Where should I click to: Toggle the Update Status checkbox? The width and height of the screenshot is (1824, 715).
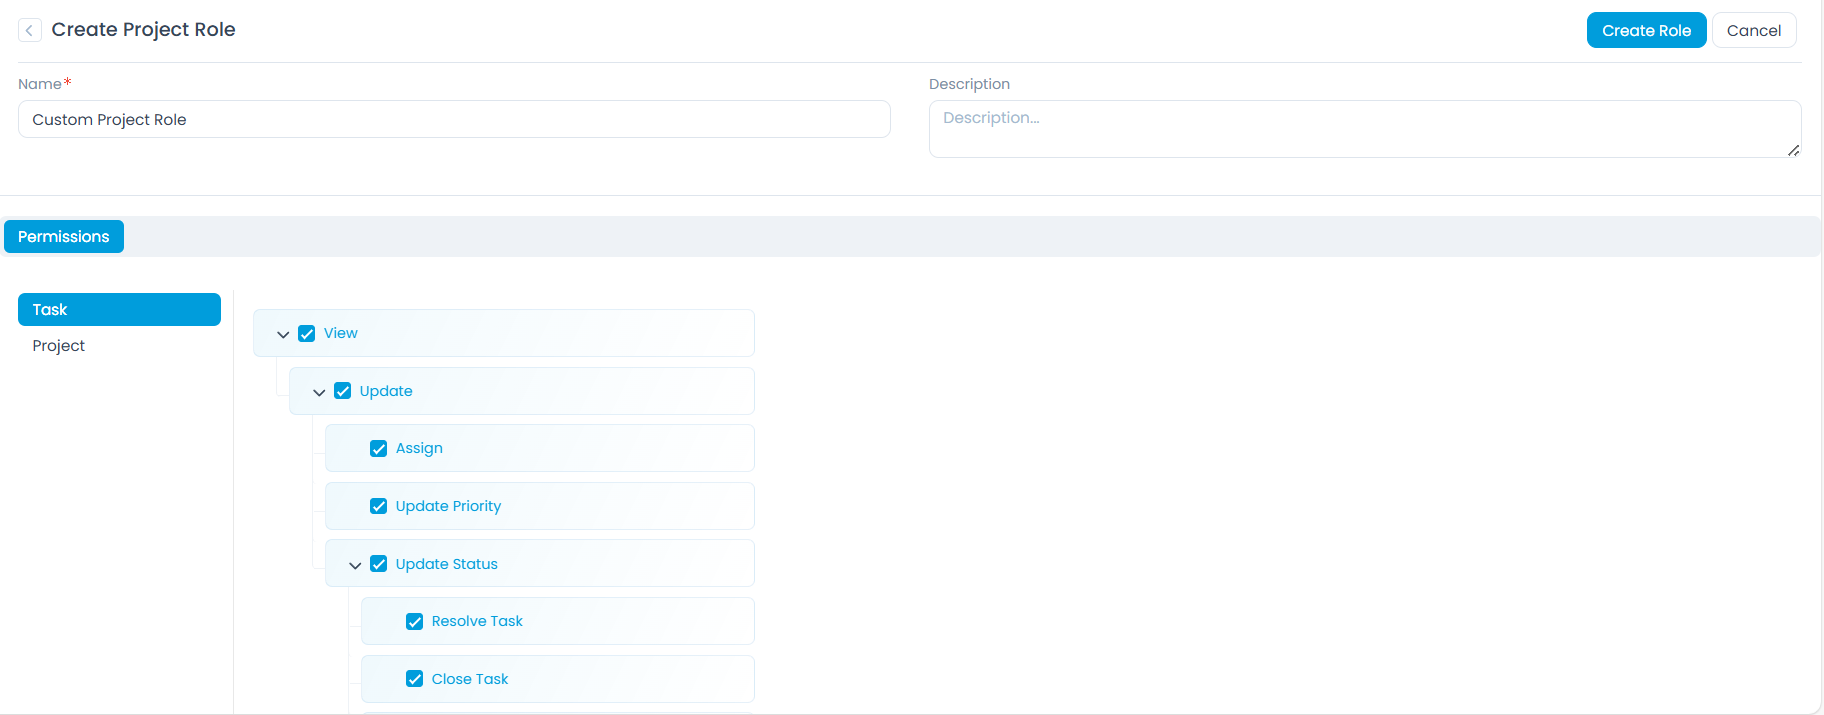click(379, 564)
